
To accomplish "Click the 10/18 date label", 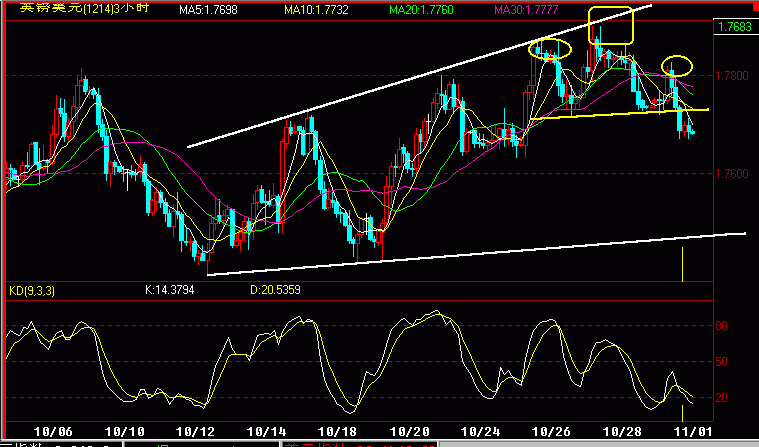I will [337, 431].
